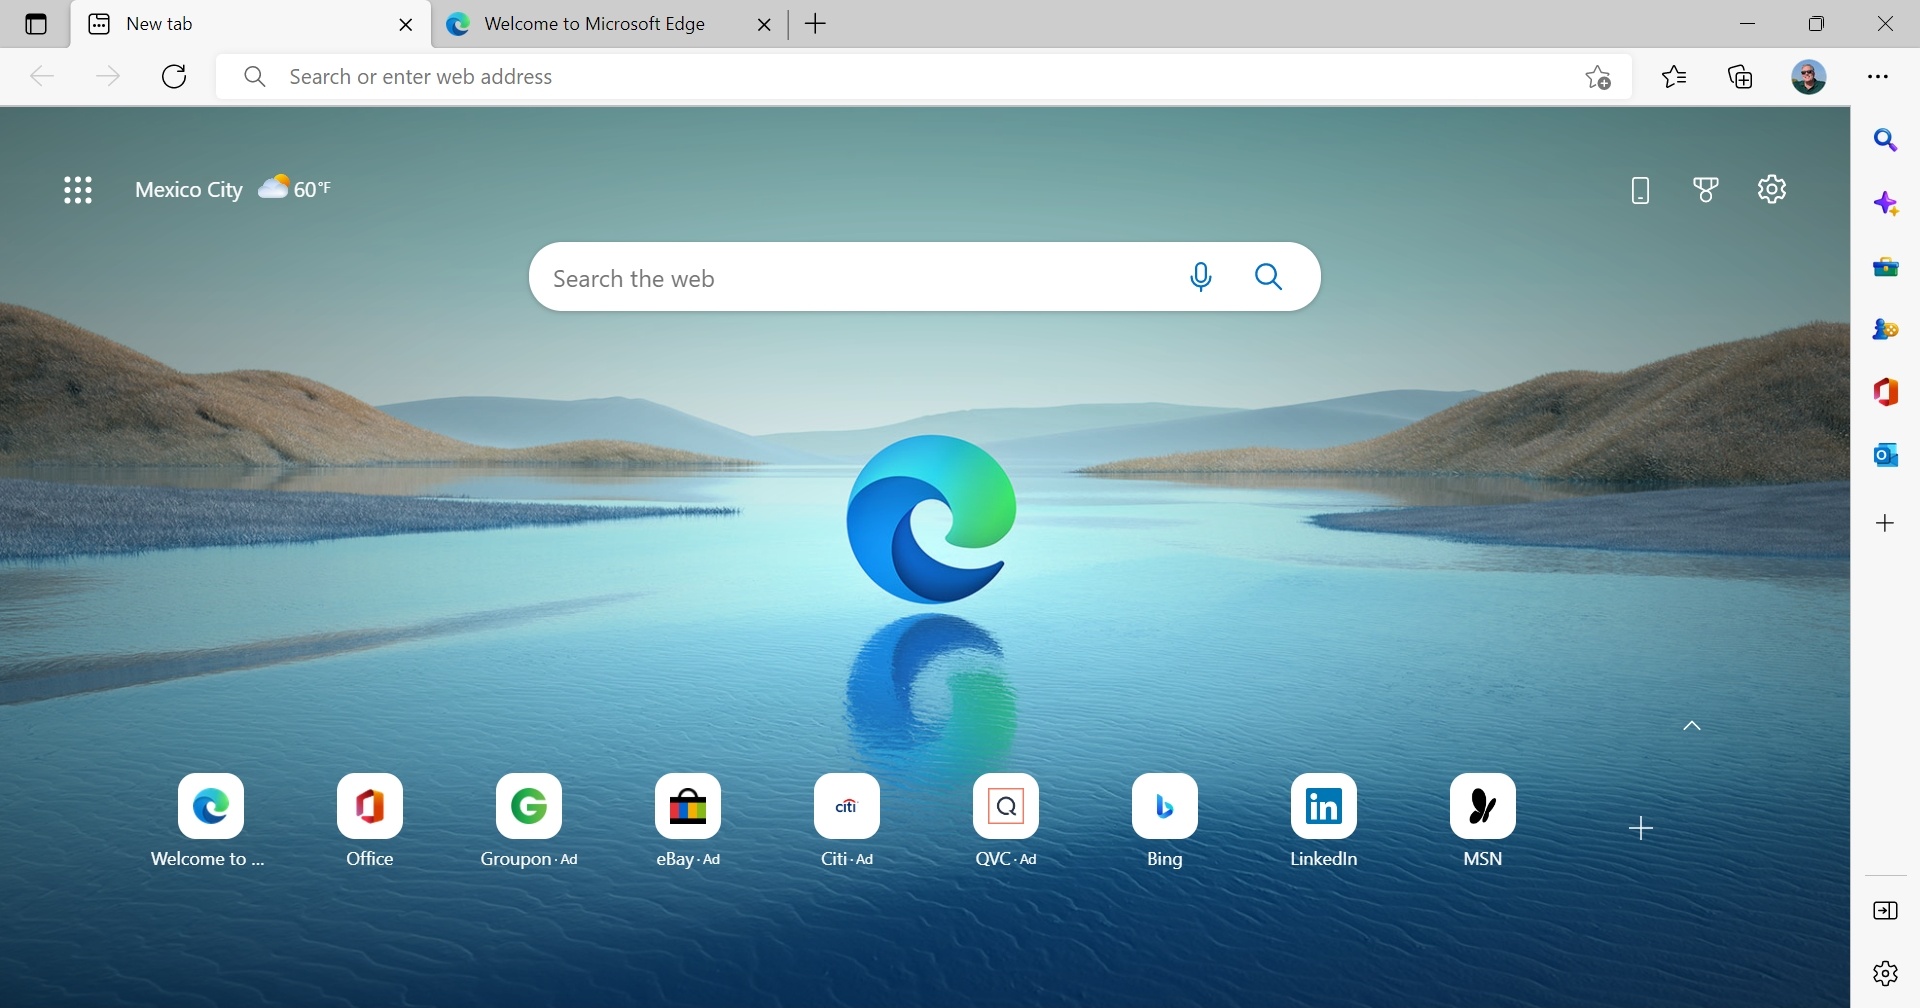The width and height of the screenshot is (1920, 1008).
Task: Open the sidebar Tools briefcase icon
Action: coord(1886,267)
